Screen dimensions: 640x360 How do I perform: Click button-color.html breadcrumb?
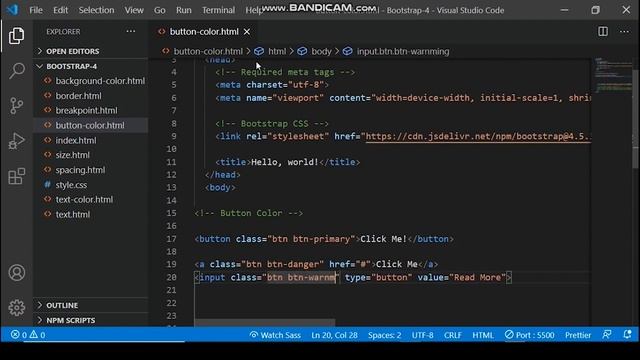[x=208, y=51]
